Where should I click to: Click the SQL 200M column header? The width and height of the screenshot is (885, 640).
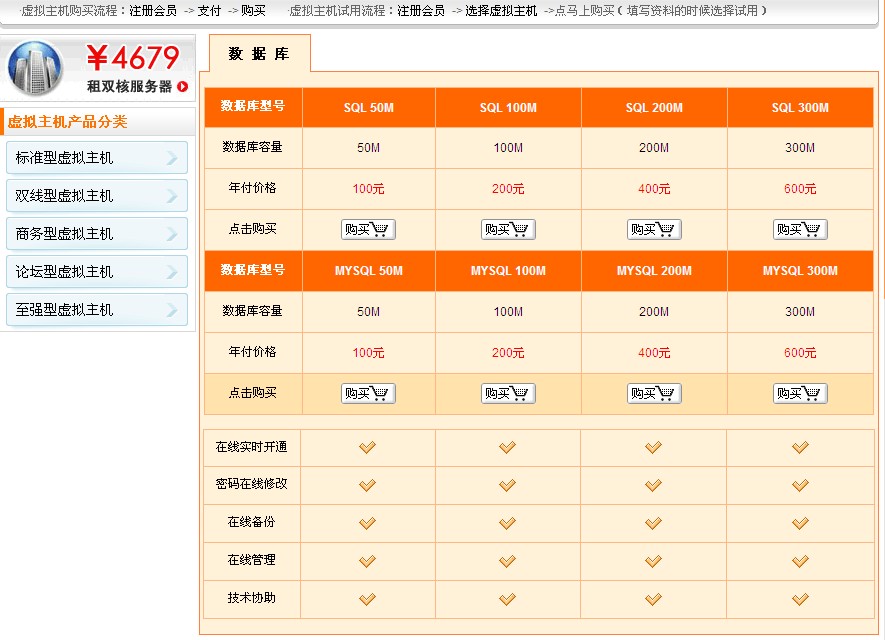coord(654,107)
